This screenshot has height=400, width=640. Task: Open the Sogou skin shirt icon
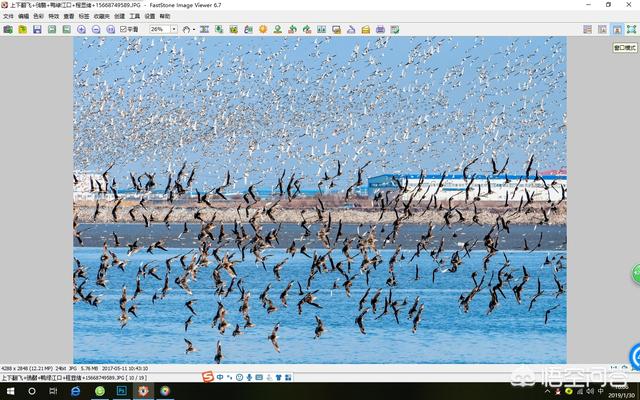pyautogui.click(x=279, y=378)
